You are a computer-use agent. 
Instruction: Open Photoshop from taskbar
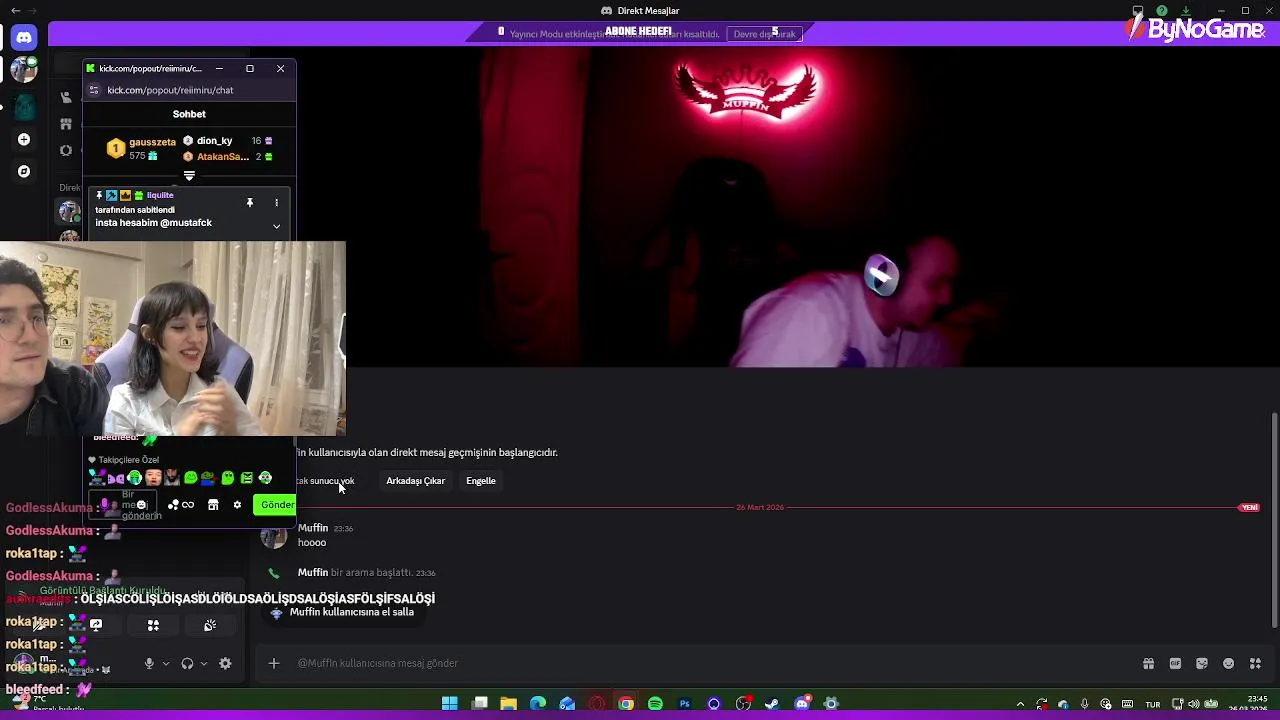coord(684,704)
